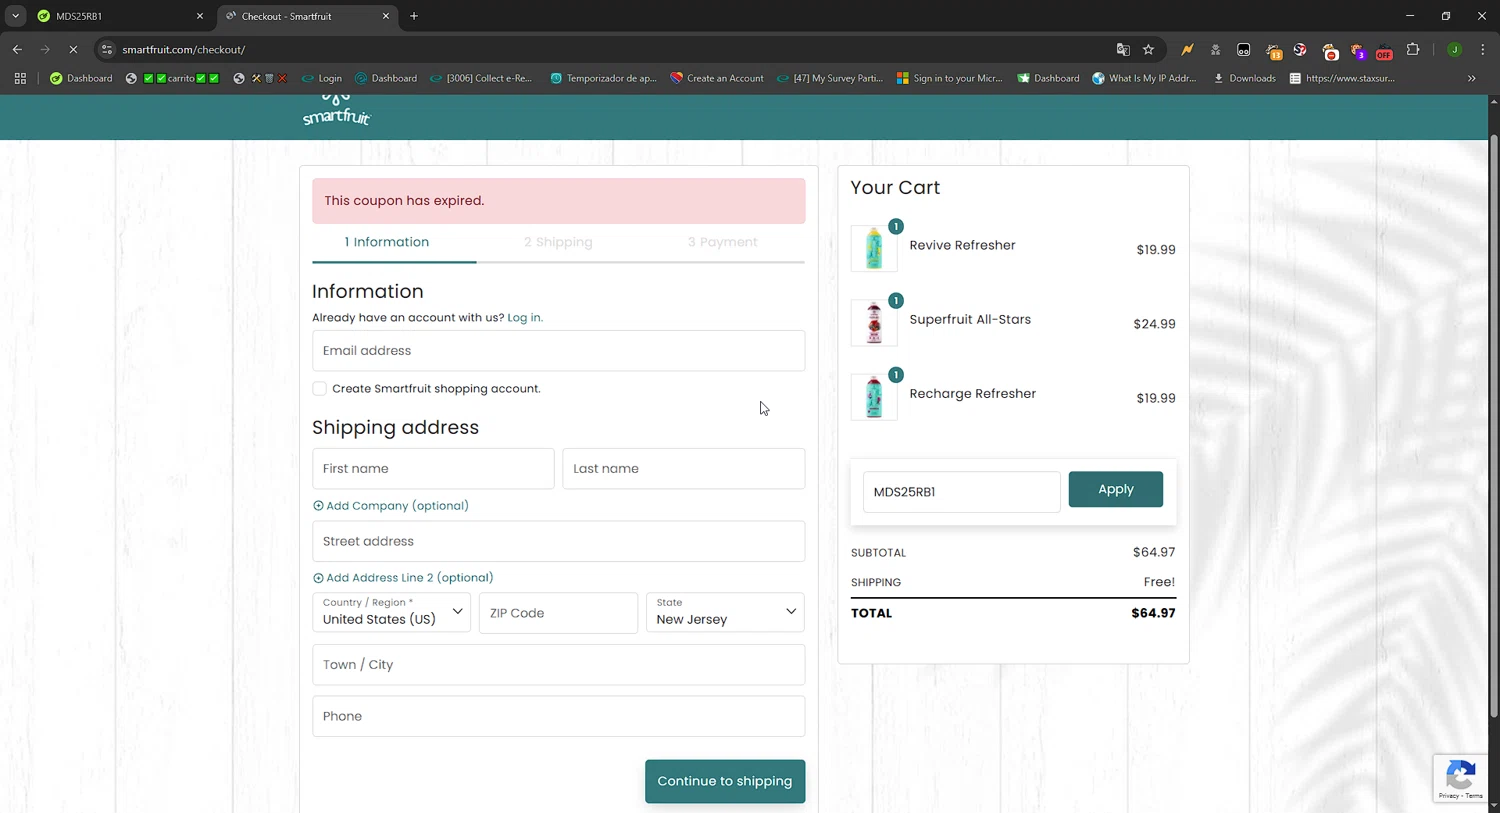Screen dimensions: 1500x813
Task: Close the Checkout - Smartfruit tab
Action: click(386, 16)
